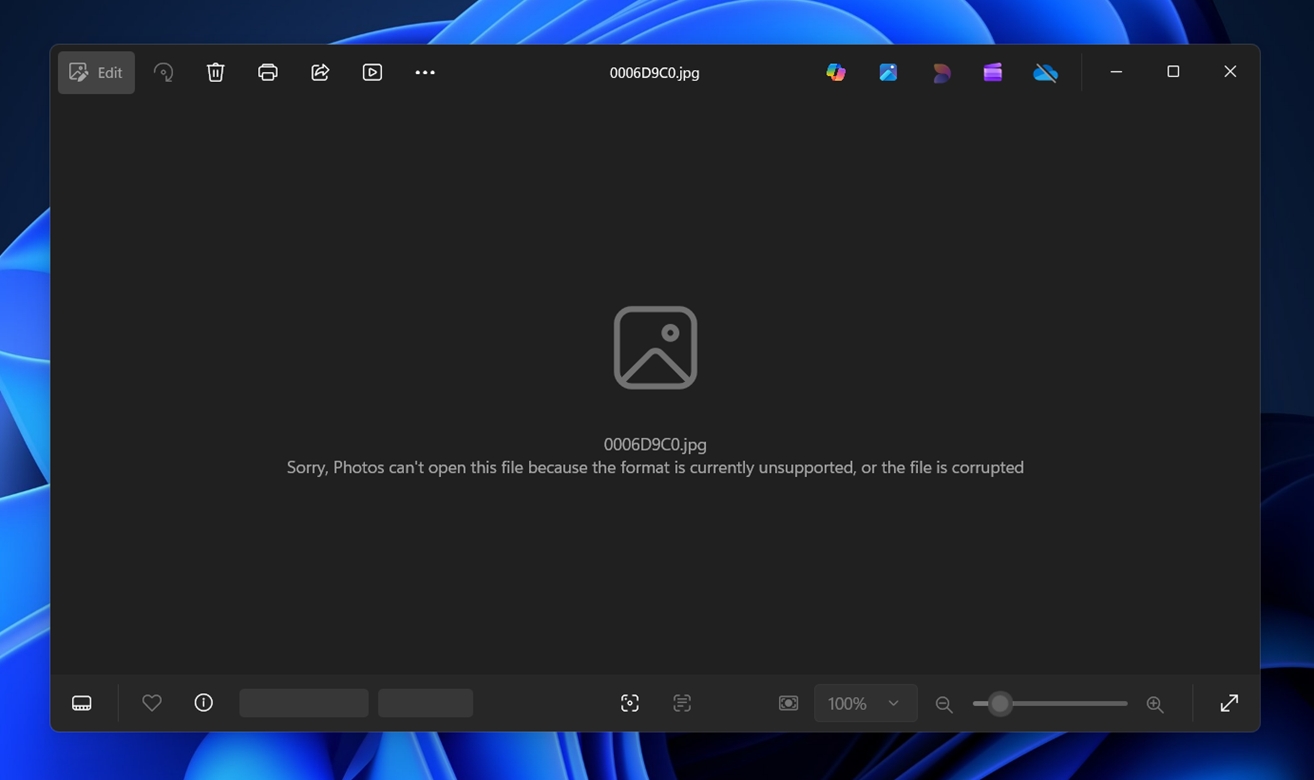Mark image as favorite with heart

(152, 704)
